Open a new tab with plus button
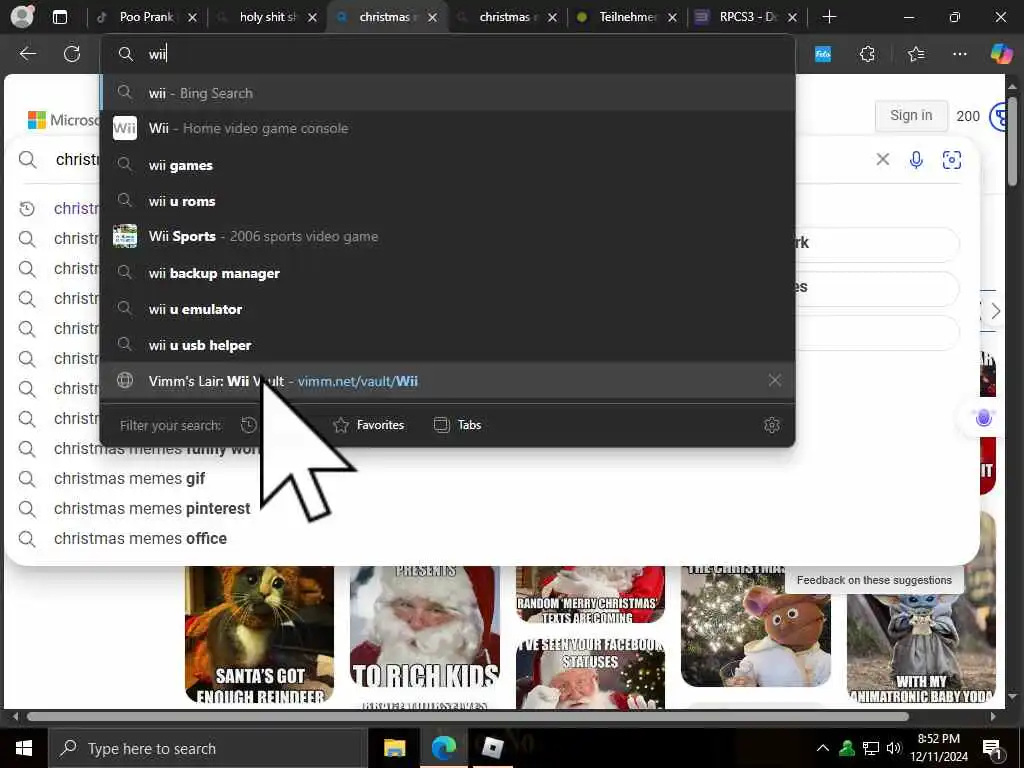The width and height of the screenshot is (1024, 768). click(x=829, y=17)
